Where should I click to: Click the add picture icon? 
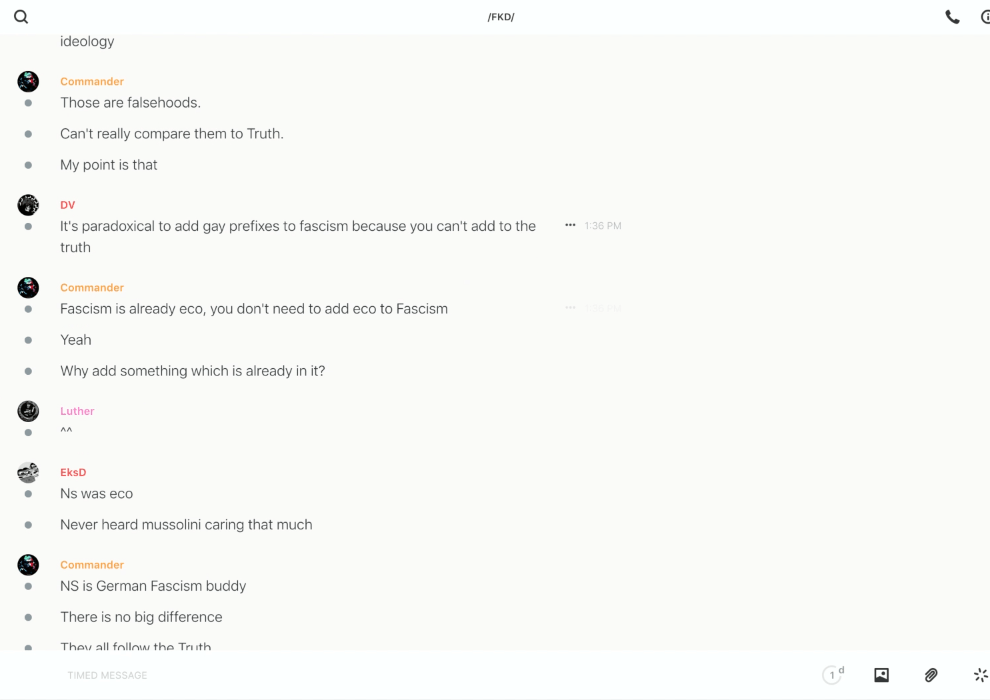tap(881, 675)
